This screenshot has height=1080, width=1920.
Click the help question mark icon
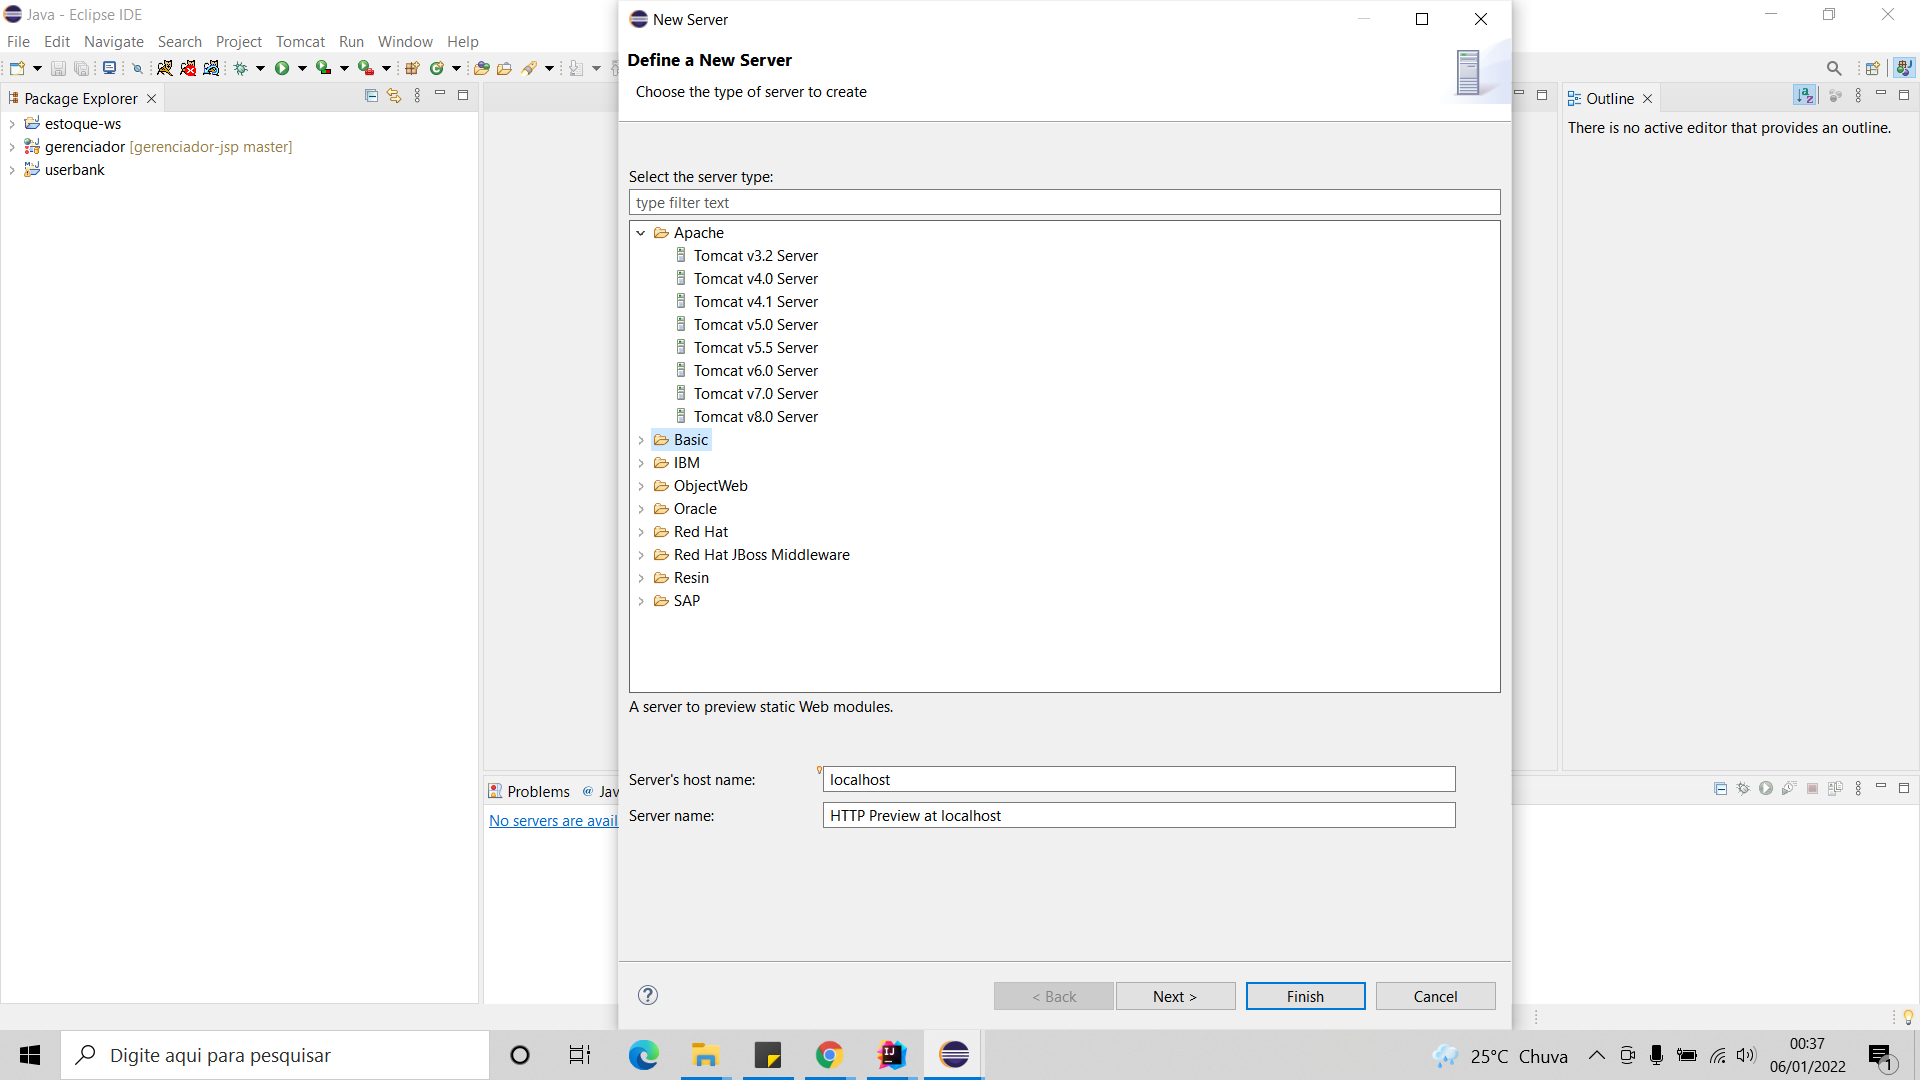(648, 995)
